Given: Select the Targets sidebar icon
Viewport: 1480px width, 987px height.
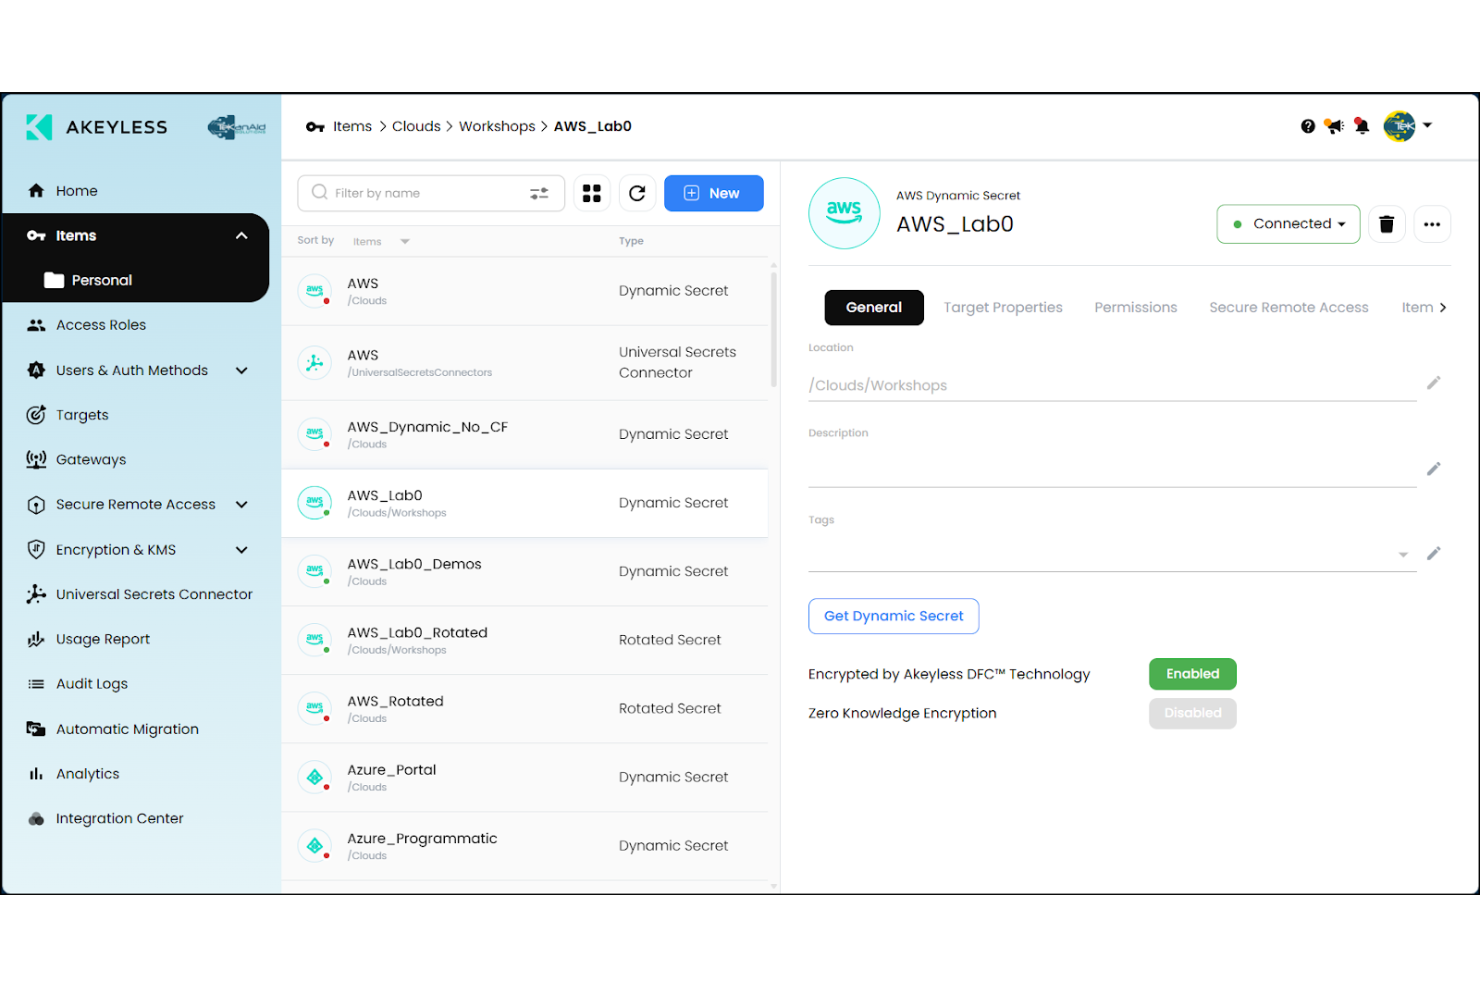Looking at the screenshot, I should coord(36,414).
